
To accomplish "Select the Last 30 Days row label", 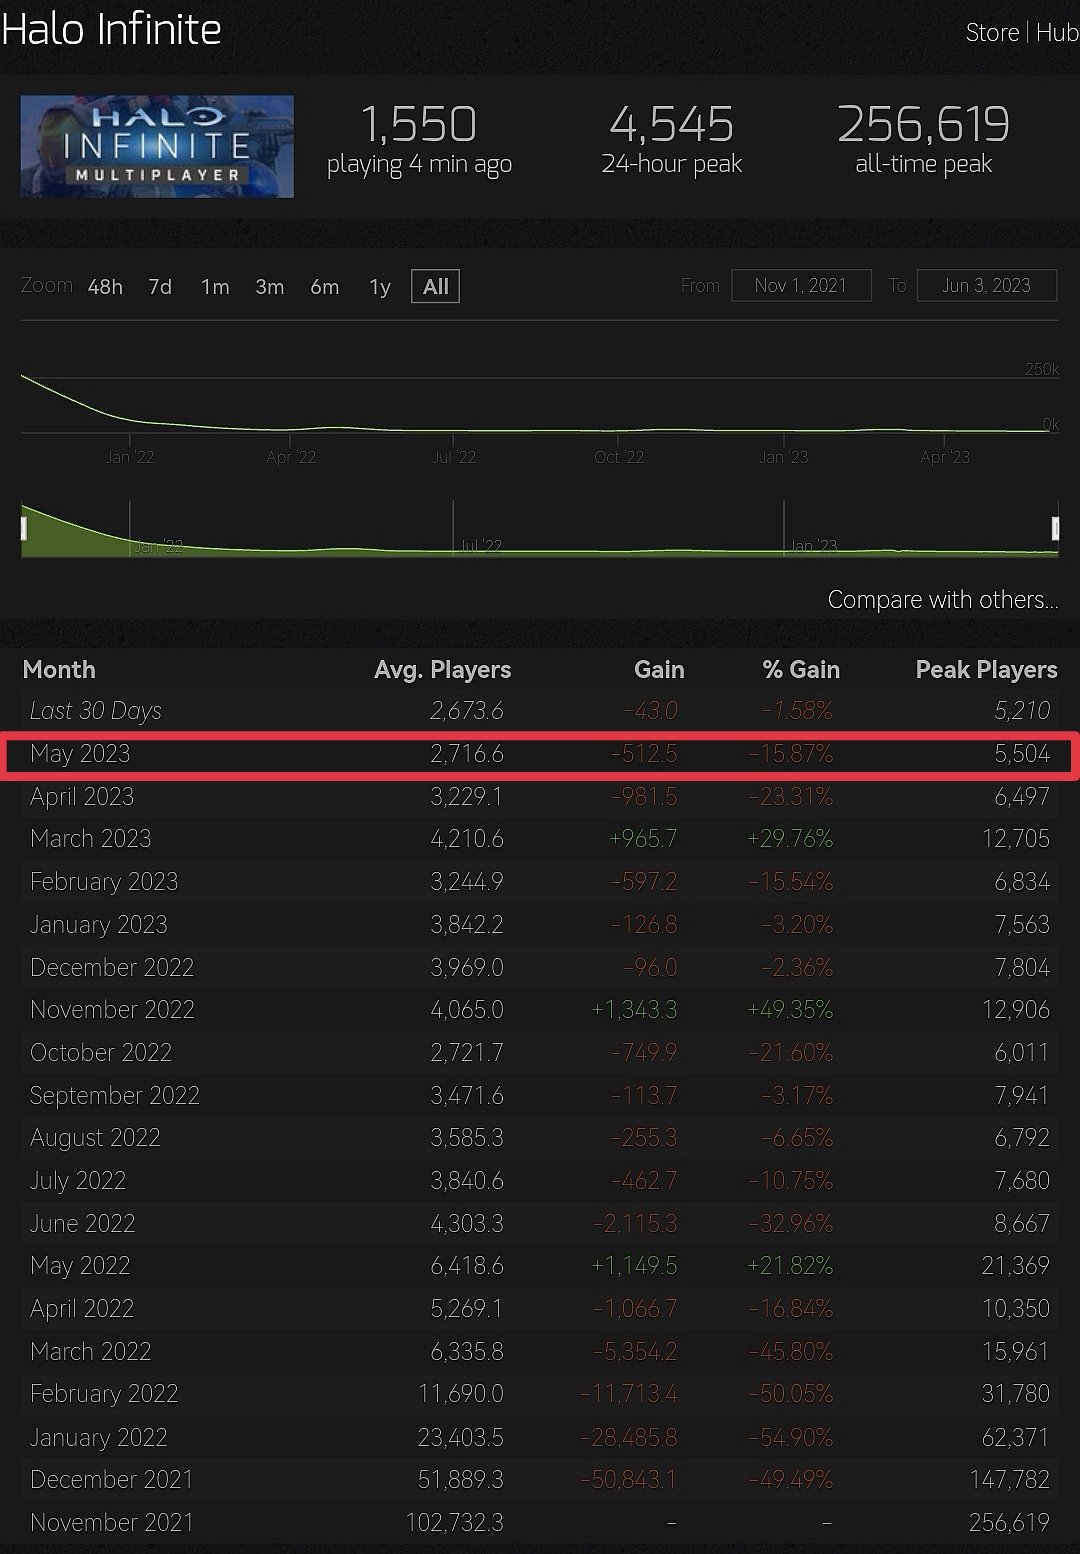I will coord(96,711).
